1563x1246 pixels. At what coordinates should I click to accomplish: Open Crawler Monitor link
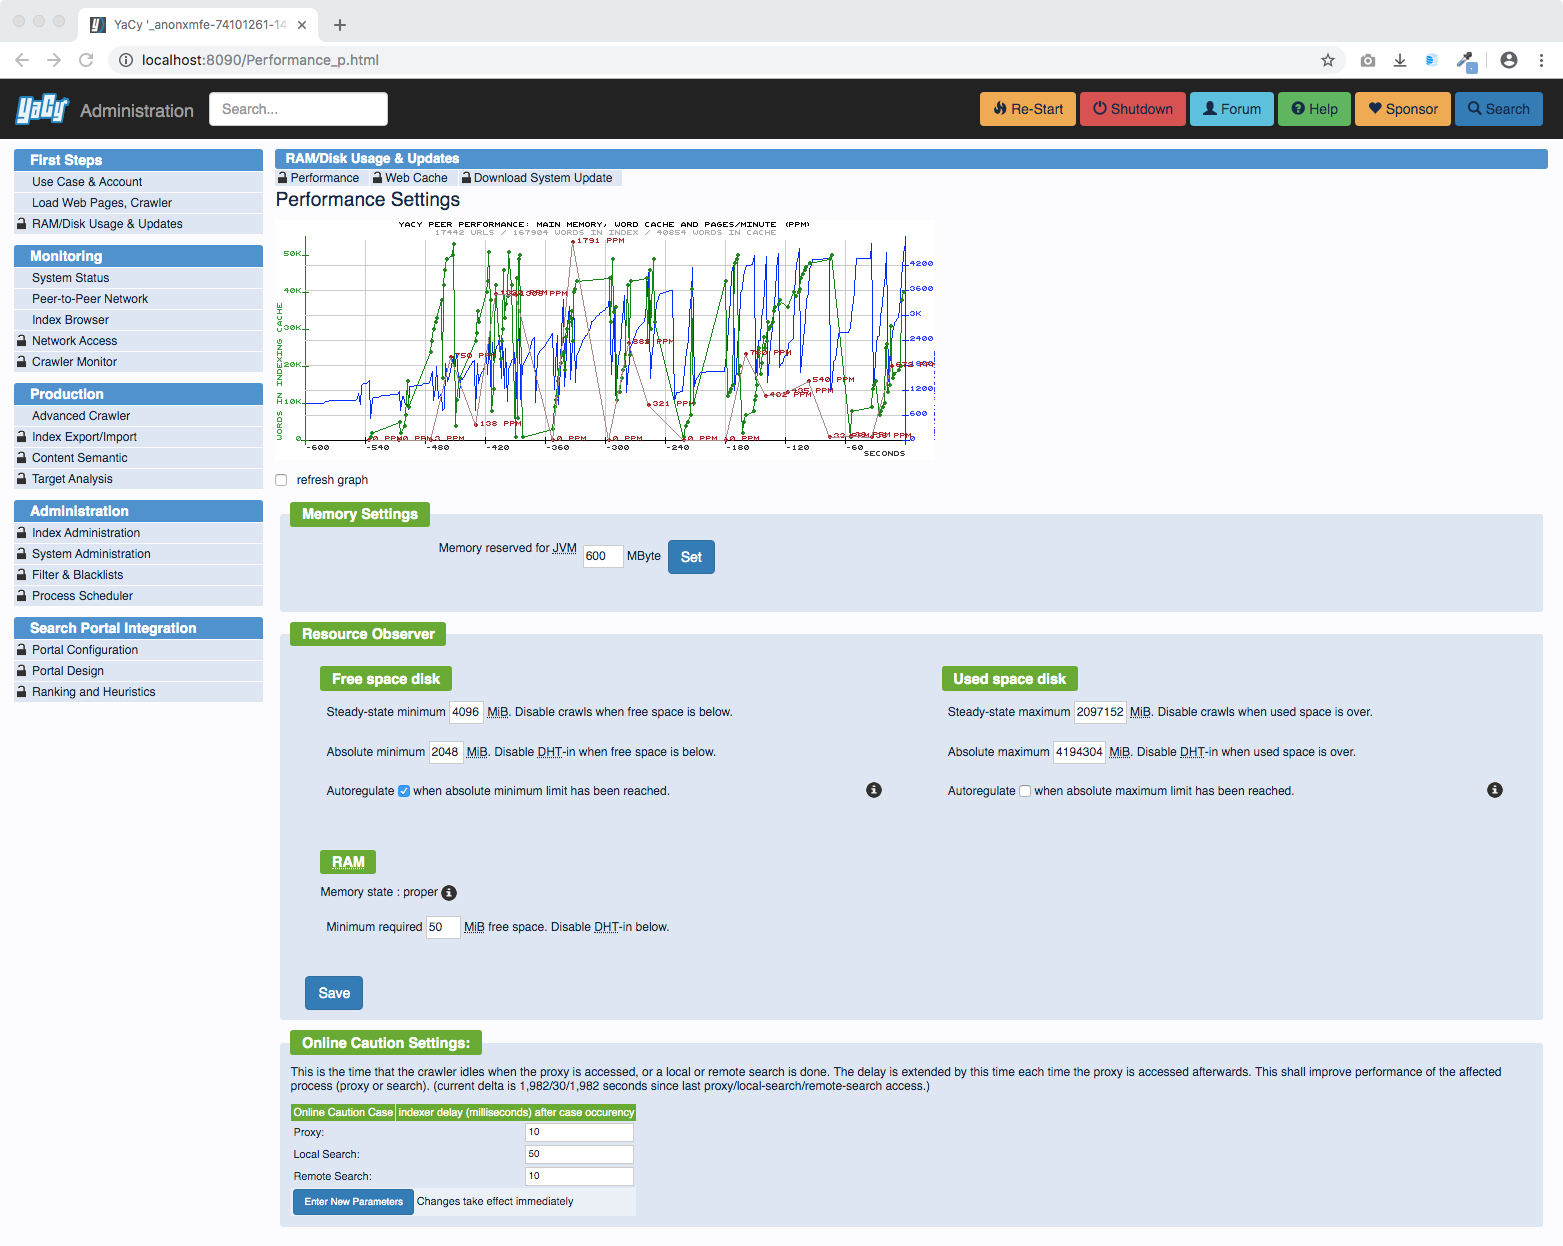tap(138, 362)
